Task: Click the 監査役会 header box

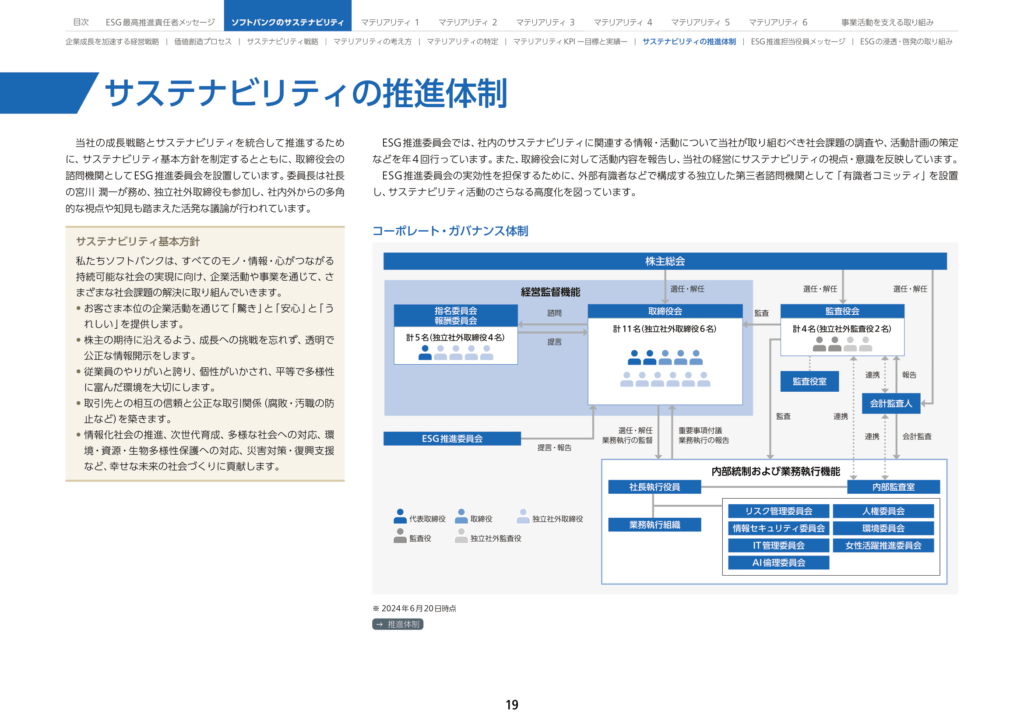Action: pyautogui.click(x=842, y=311)
